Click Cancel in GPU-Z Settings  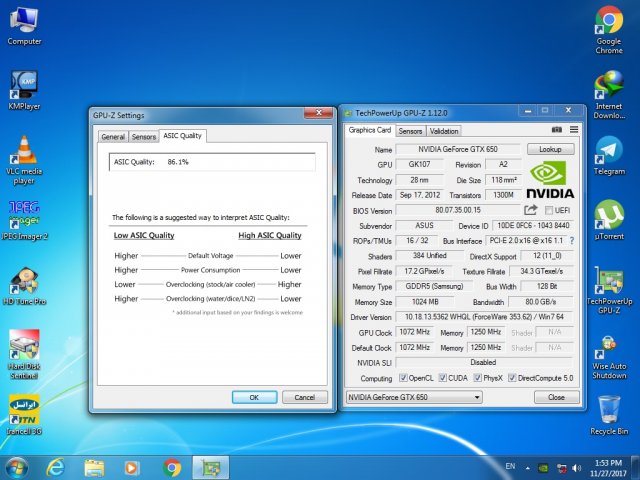(304, 397)
